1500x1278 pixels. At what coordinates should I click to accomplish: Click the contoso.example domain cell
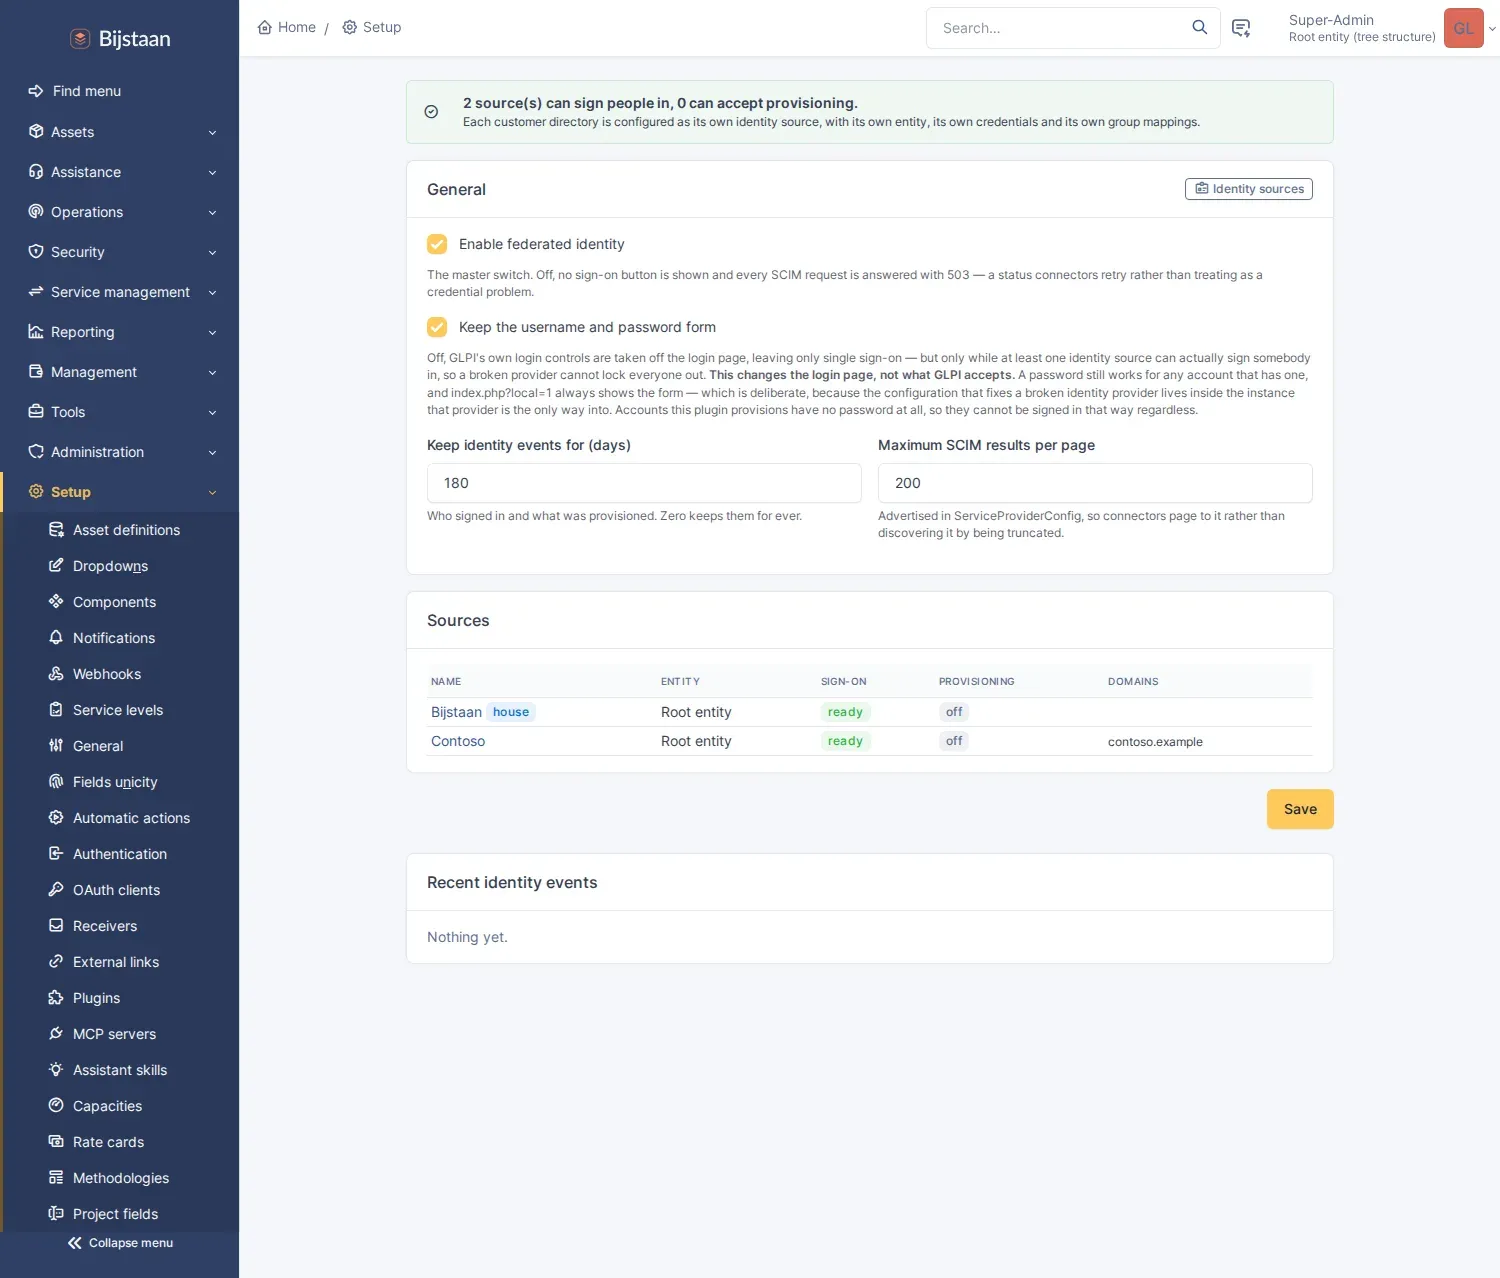pyautogui.click(x=1155, y=742)
